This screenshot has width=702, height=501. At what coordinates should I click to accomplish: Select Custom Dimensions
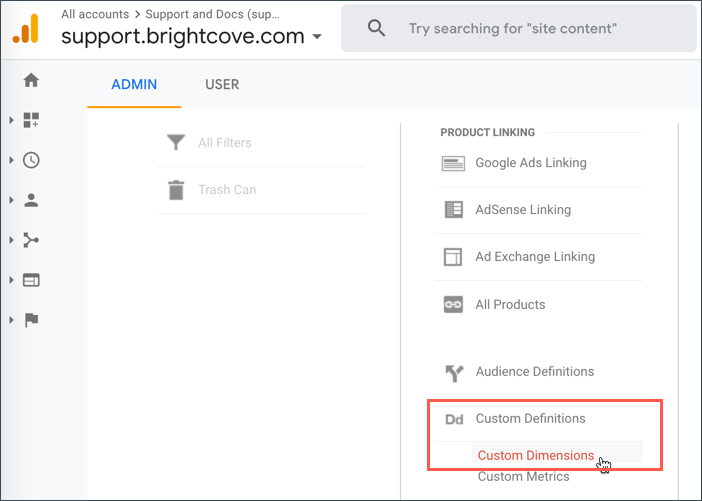(536, 455)
